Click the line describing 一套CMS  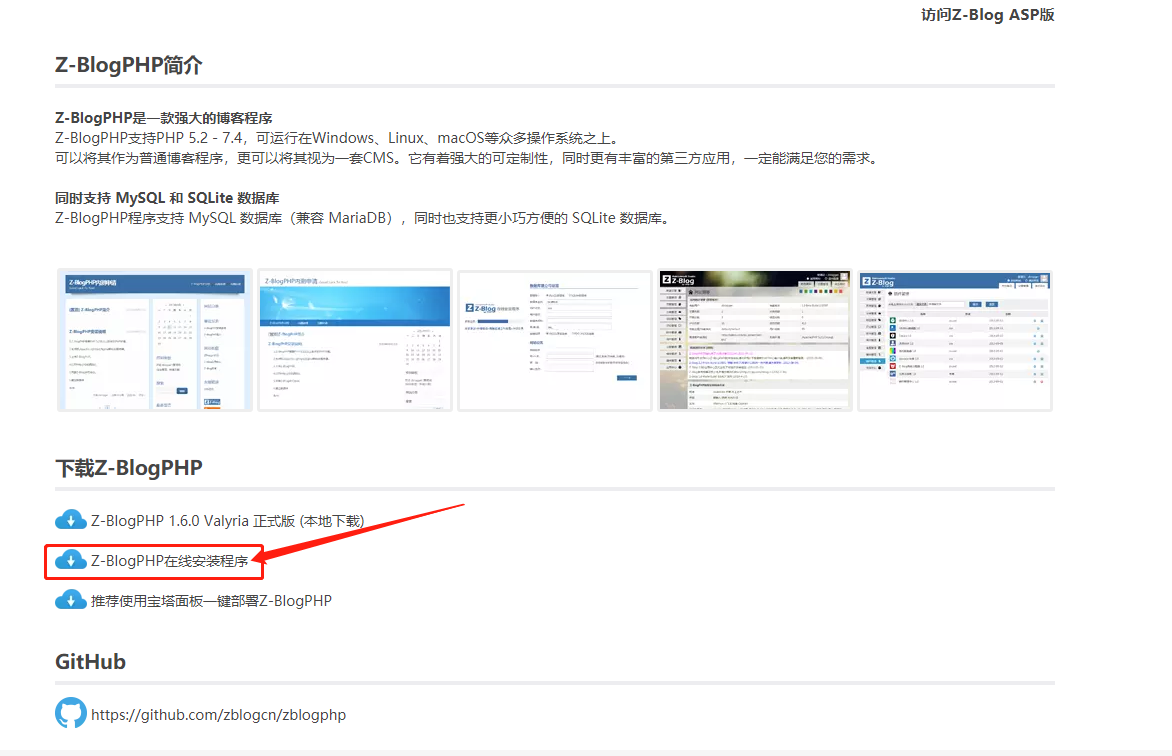468,159
